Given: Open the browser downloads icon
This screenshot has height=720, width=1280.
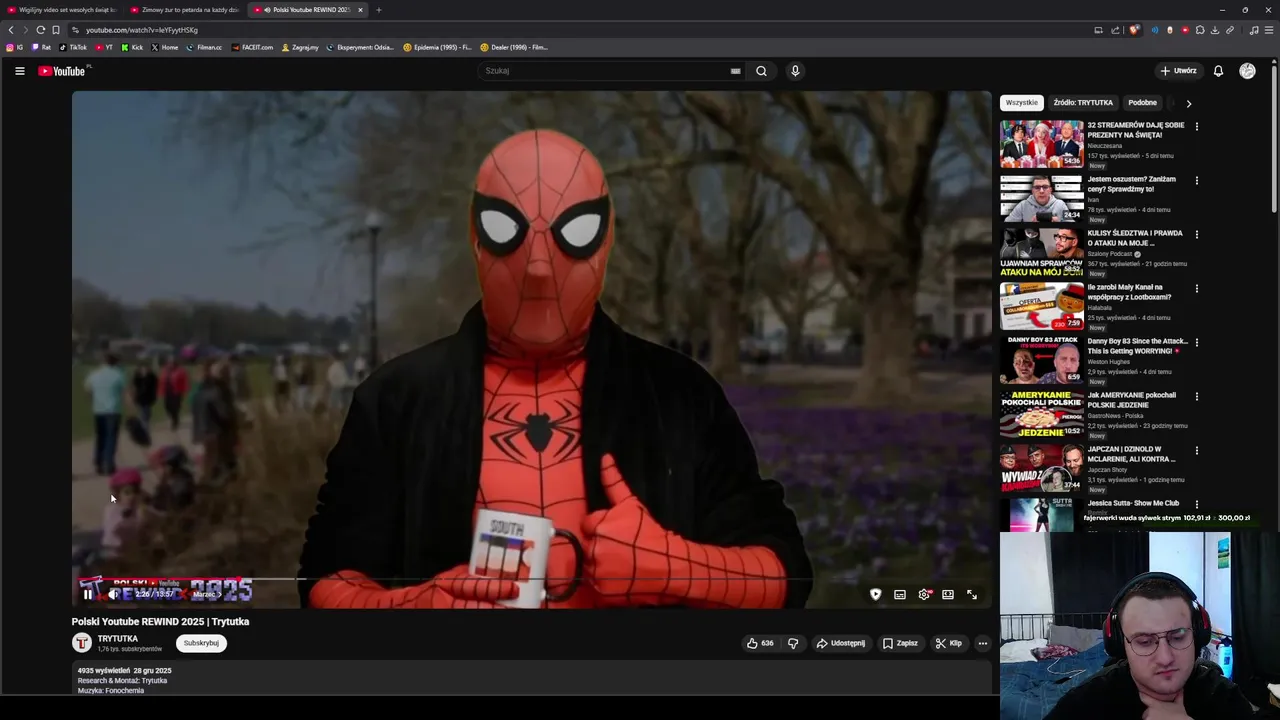Looking at the screenshot, I should click(1215, 30).
